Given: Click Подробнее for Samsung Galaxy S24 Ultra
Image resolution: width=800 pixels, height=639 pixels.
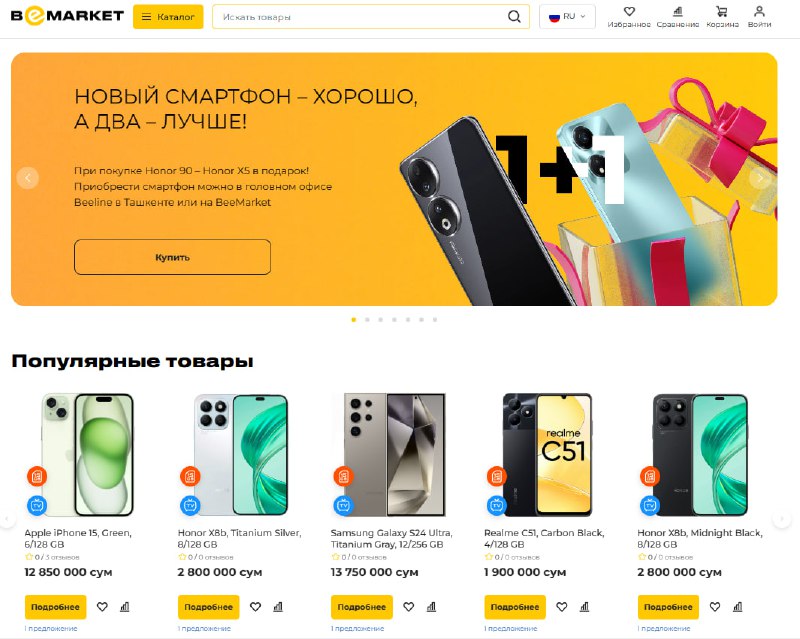Looking at the screenshot, I should pyautogui.click(x=362, y=607).
